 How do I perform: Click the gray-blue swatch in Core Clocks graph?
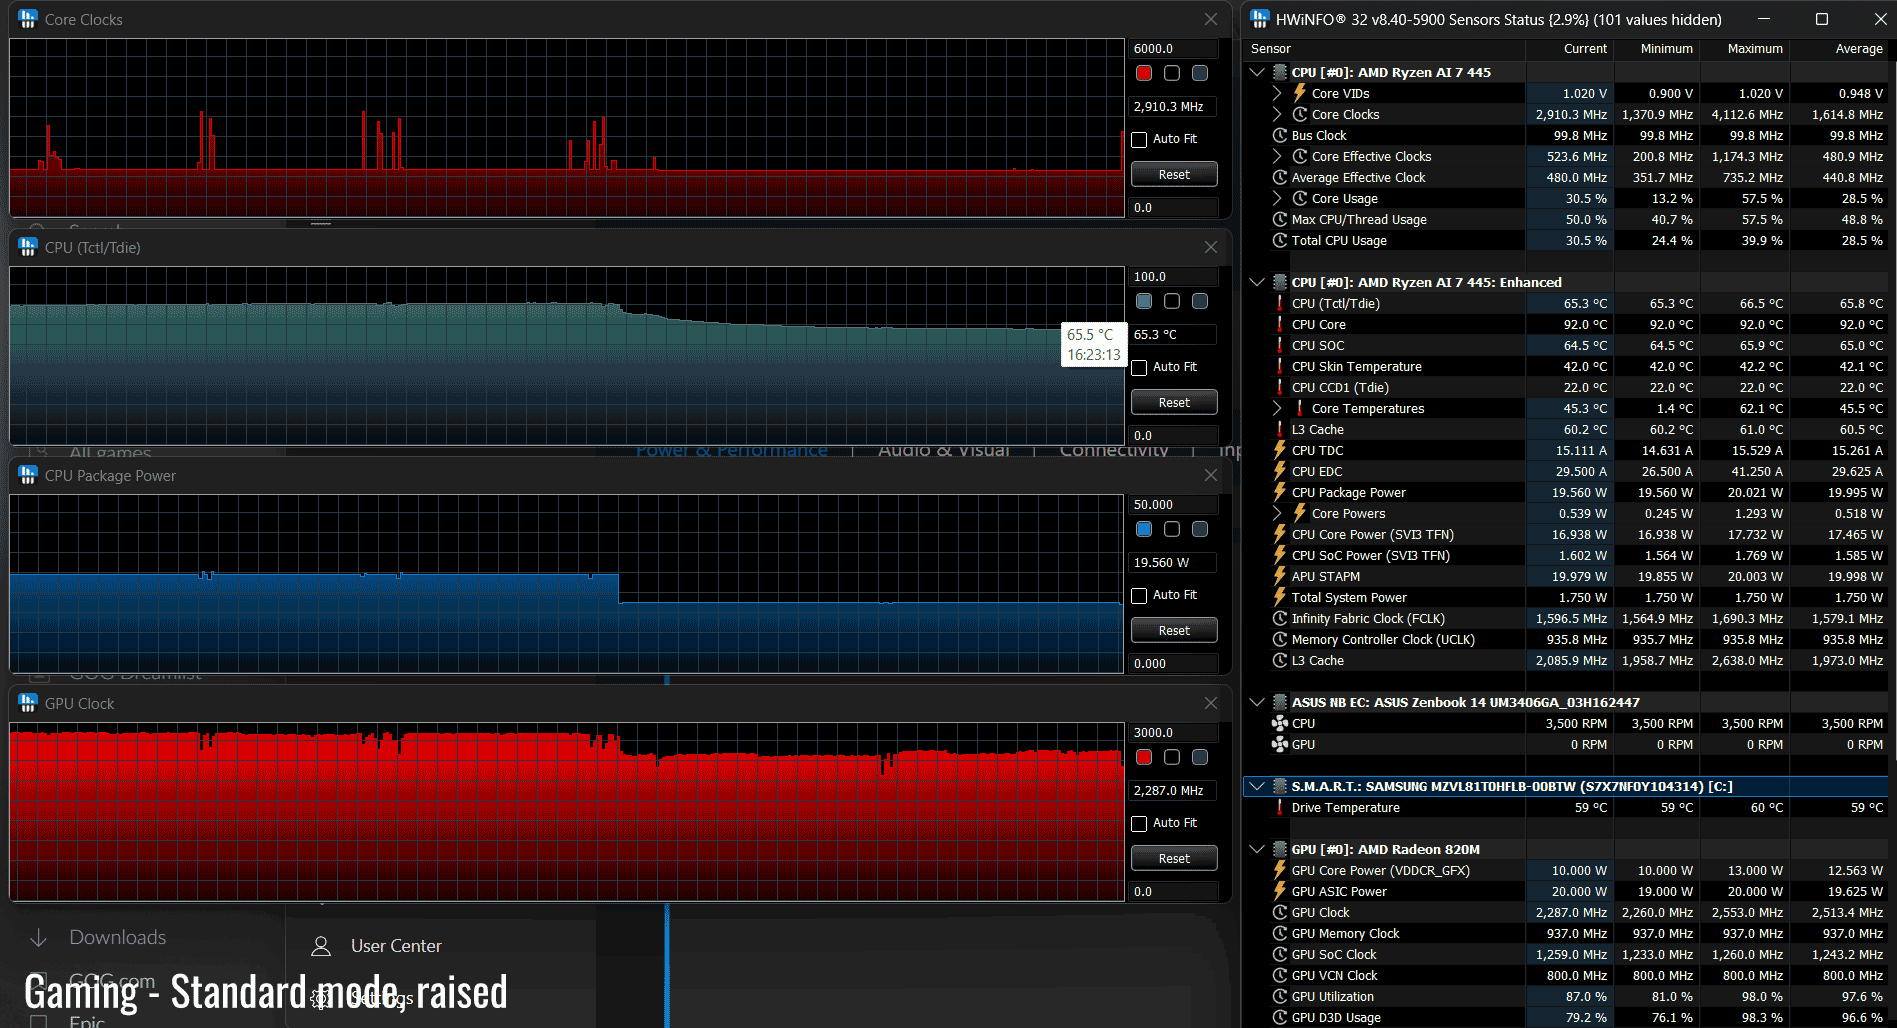[1200, 73]
